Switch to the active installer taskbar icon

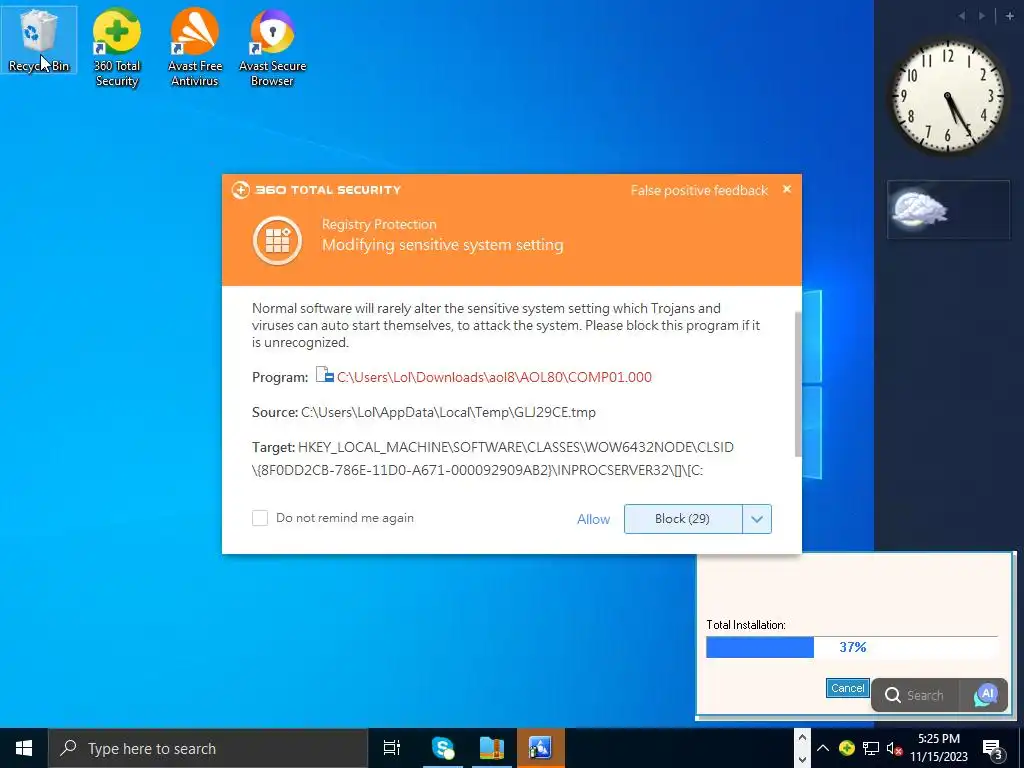click(541, 748)
